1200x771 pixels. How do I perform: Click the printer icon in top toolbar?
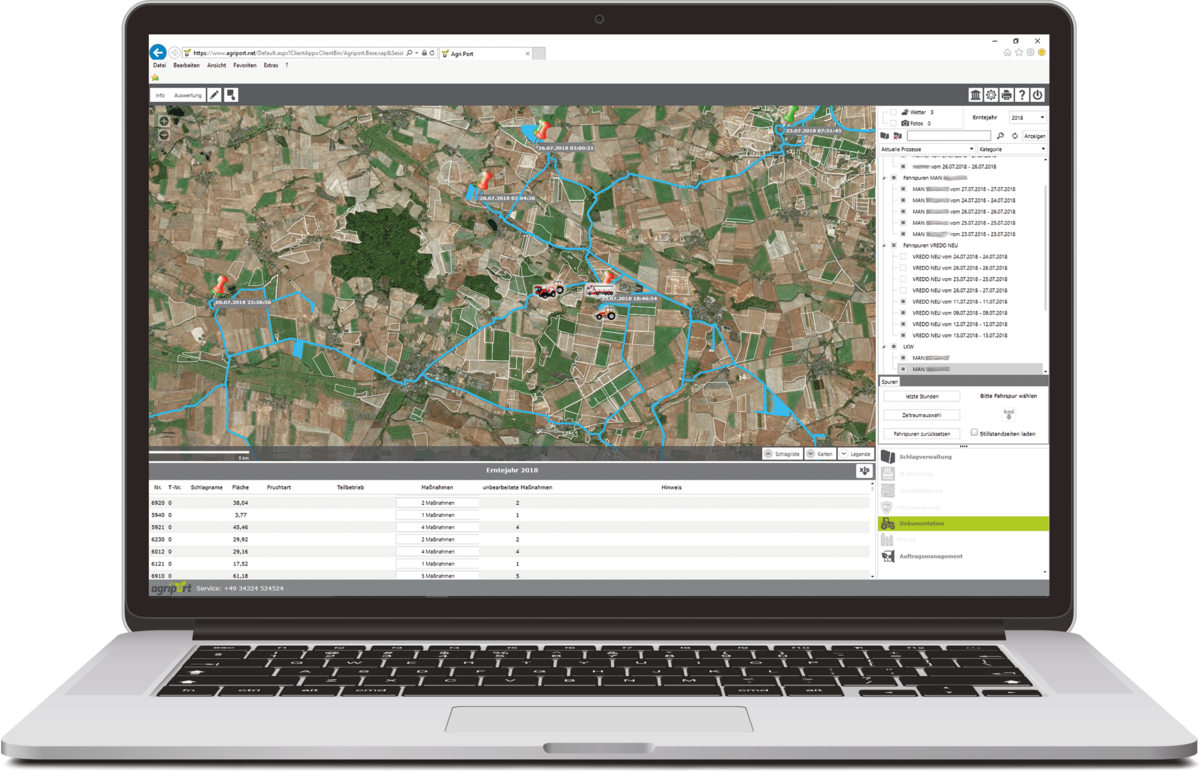(1006, 95)
